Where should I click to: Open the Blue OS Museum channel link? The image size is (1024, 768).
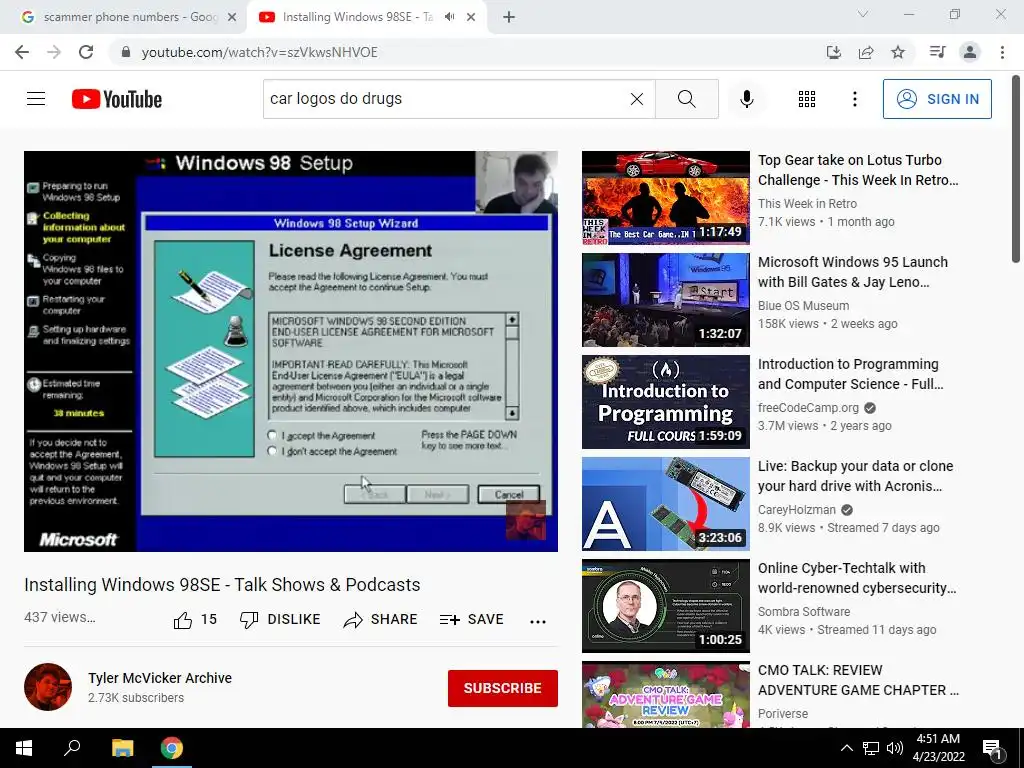803,306
